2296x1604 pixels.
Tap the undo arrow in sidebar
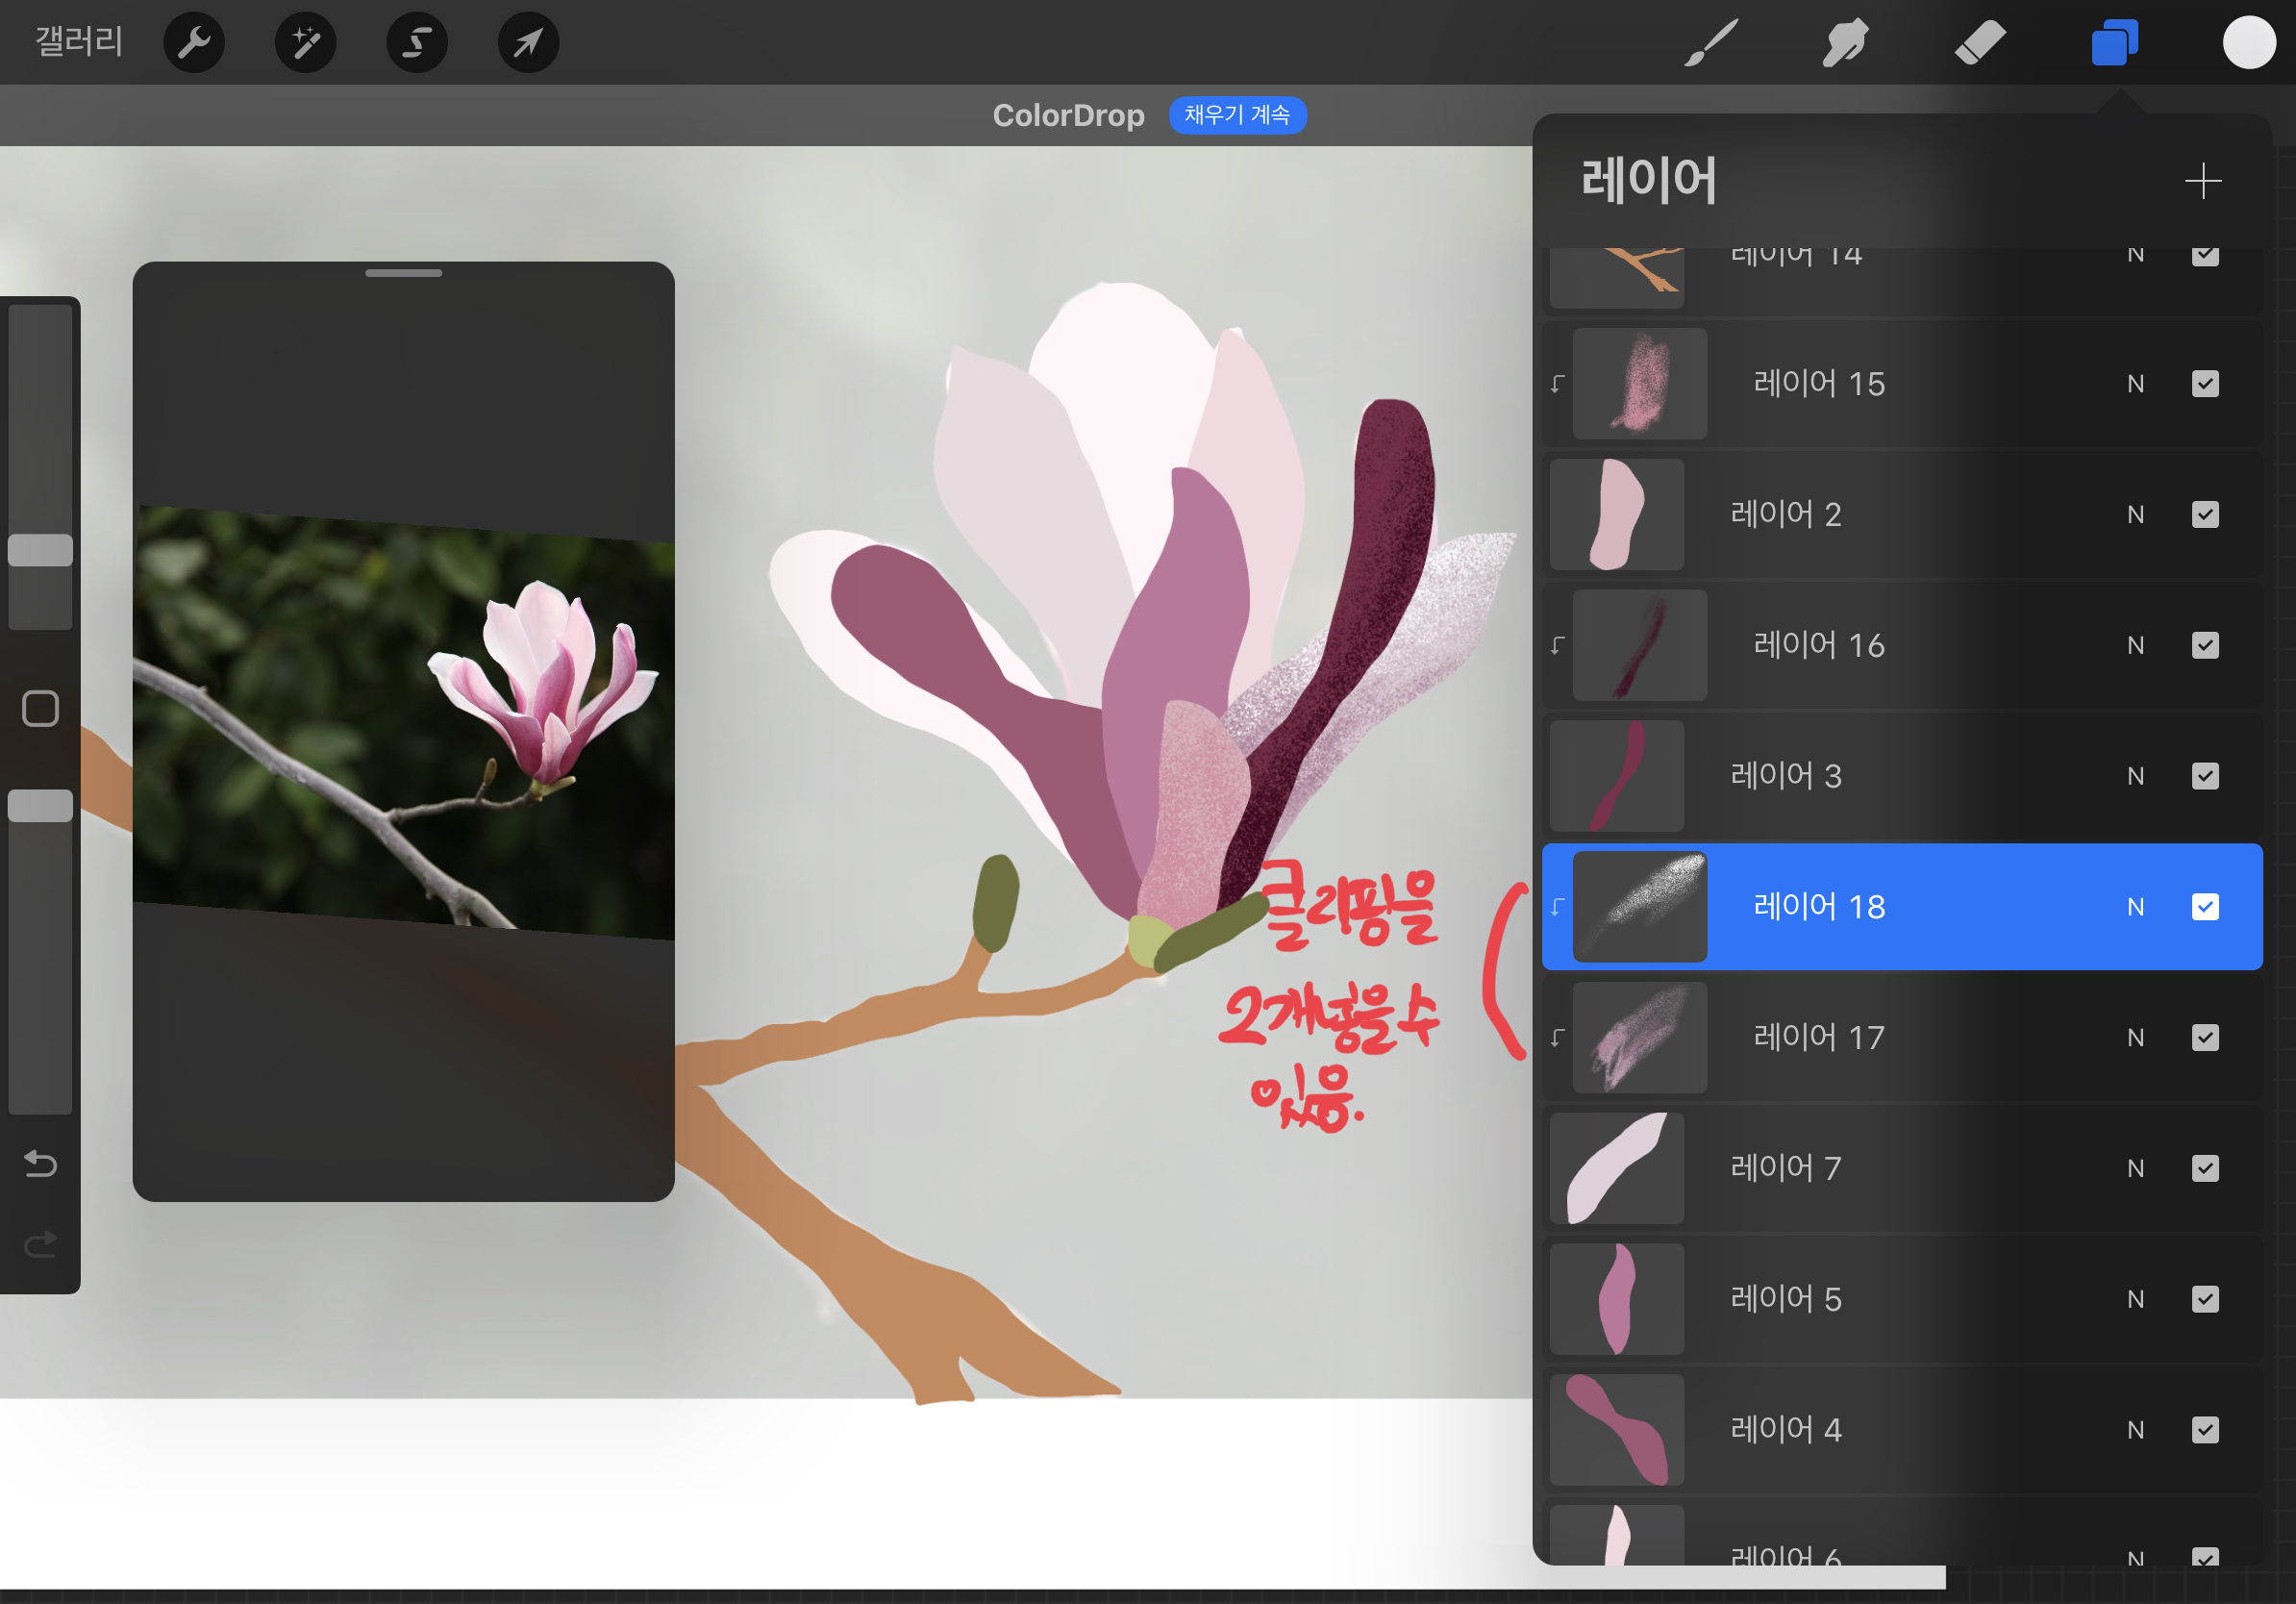[x=40, y=1163]
